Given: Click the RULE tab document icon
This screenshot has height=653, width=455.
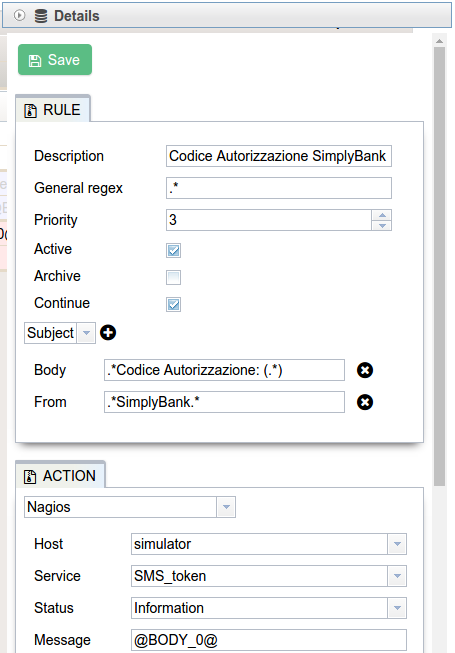Looking at the screenshot, I should click(x=30, y=111).
